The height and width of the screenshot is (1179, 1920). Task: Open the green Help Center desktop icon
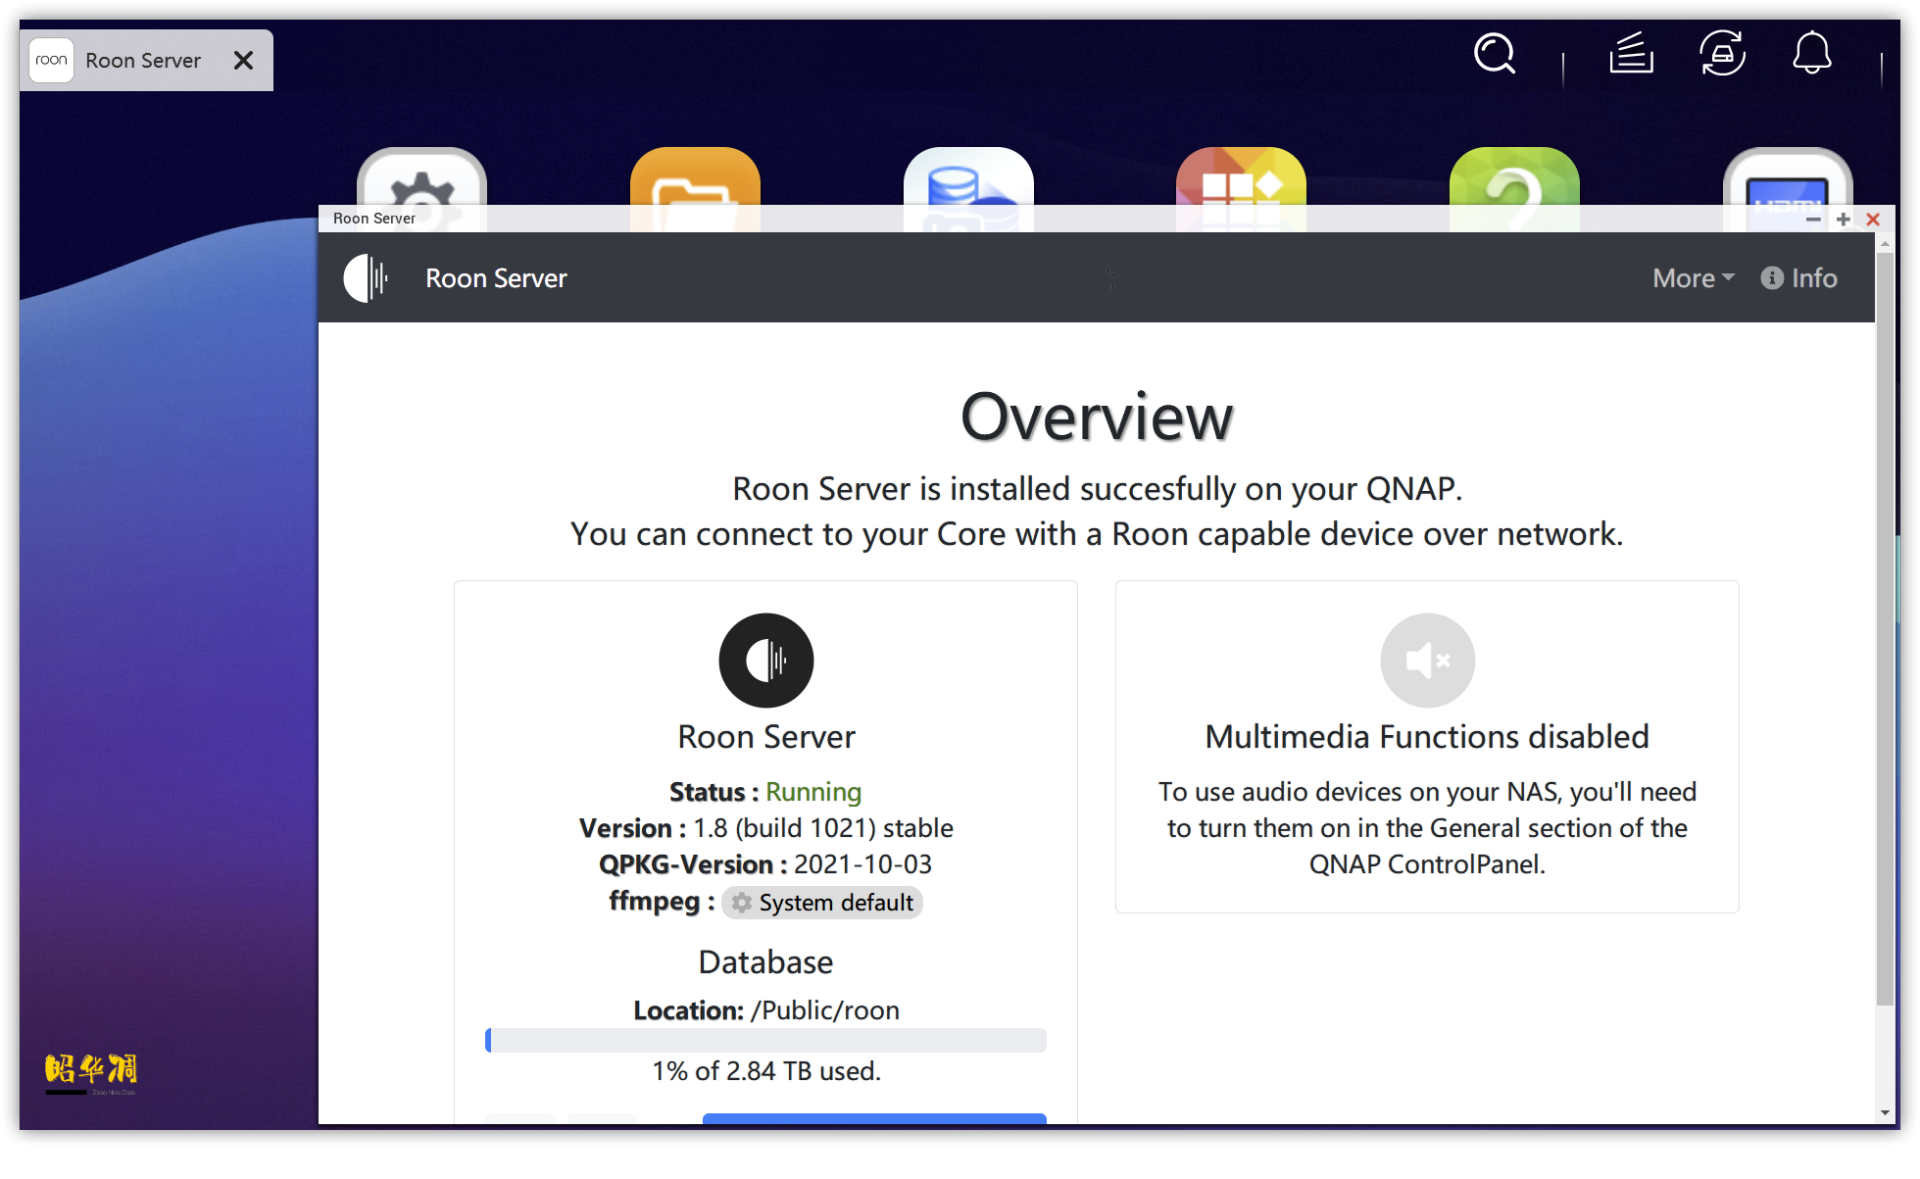click(1514, 178)
